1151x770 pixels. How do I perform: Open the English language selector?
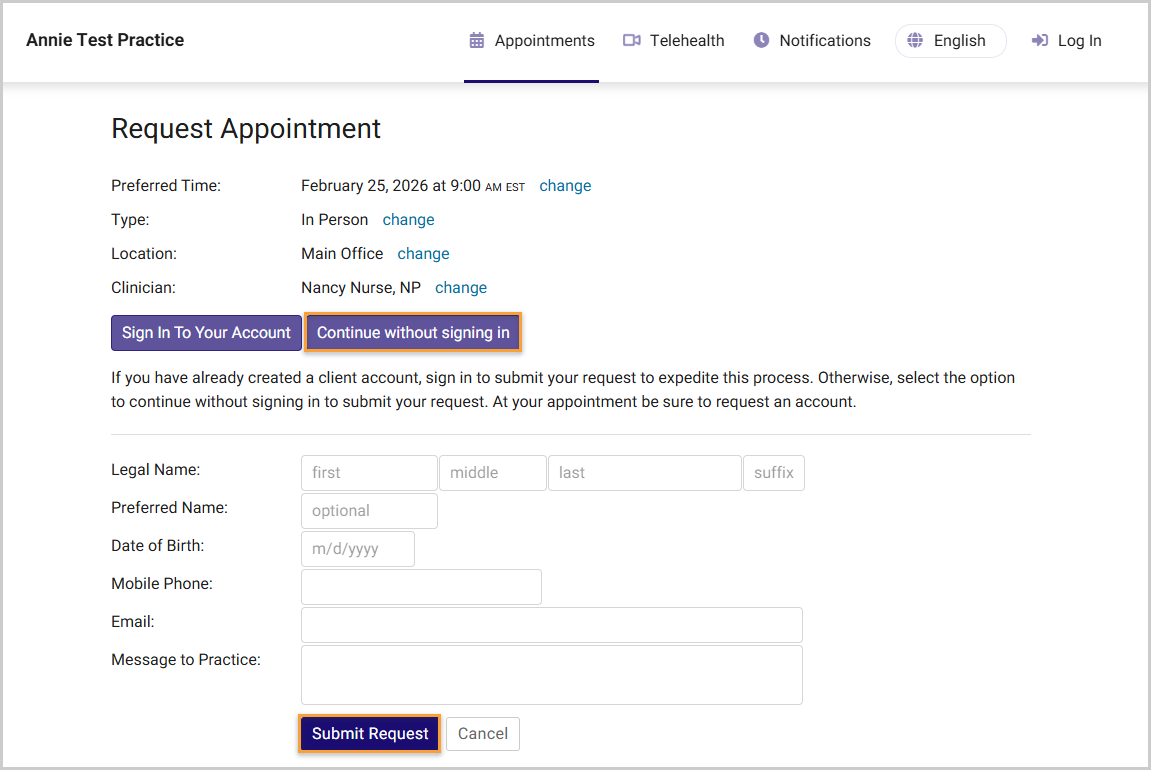pyautogui.click(x=951, y=40)
